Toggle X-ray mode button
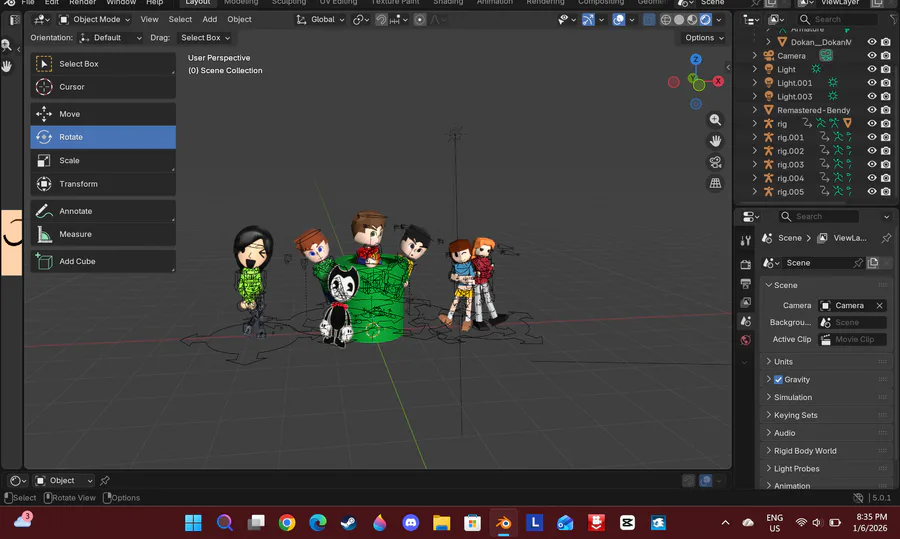The width and height of the screenshot is (900, 539). pyautogui.click(x=649, y=20)
